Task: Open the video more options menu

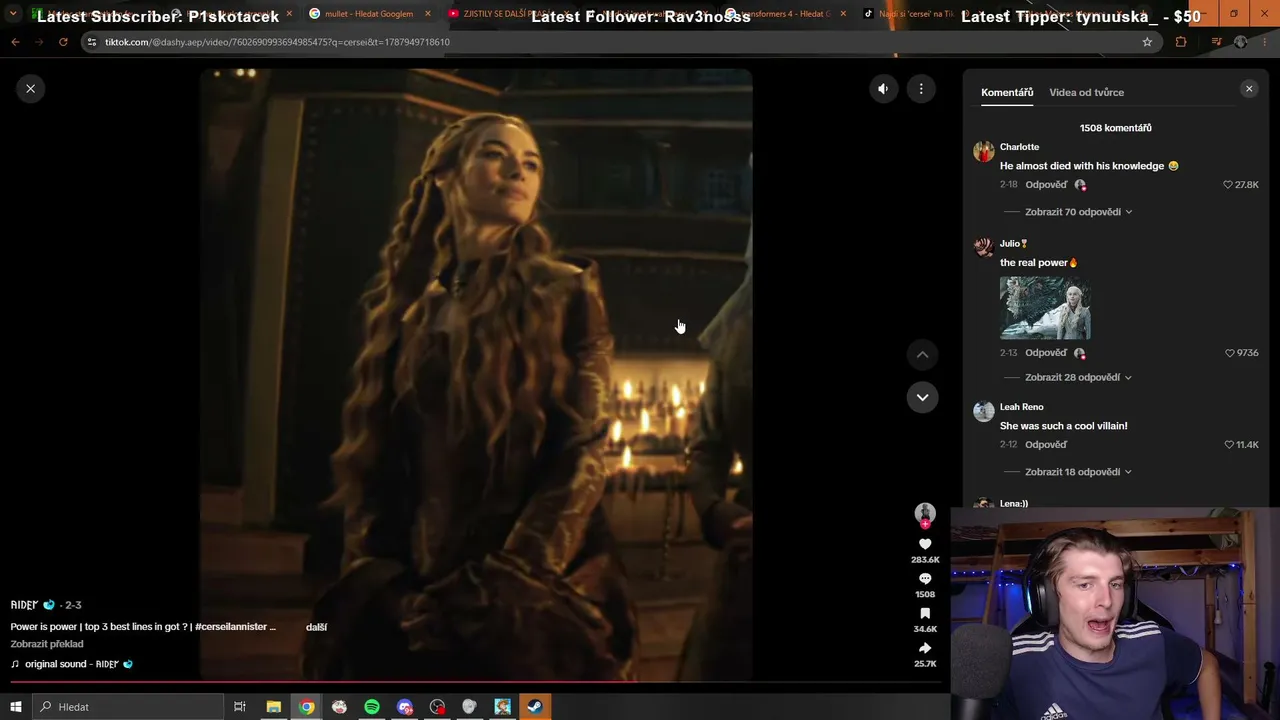Action: click(x=921, y=89)
